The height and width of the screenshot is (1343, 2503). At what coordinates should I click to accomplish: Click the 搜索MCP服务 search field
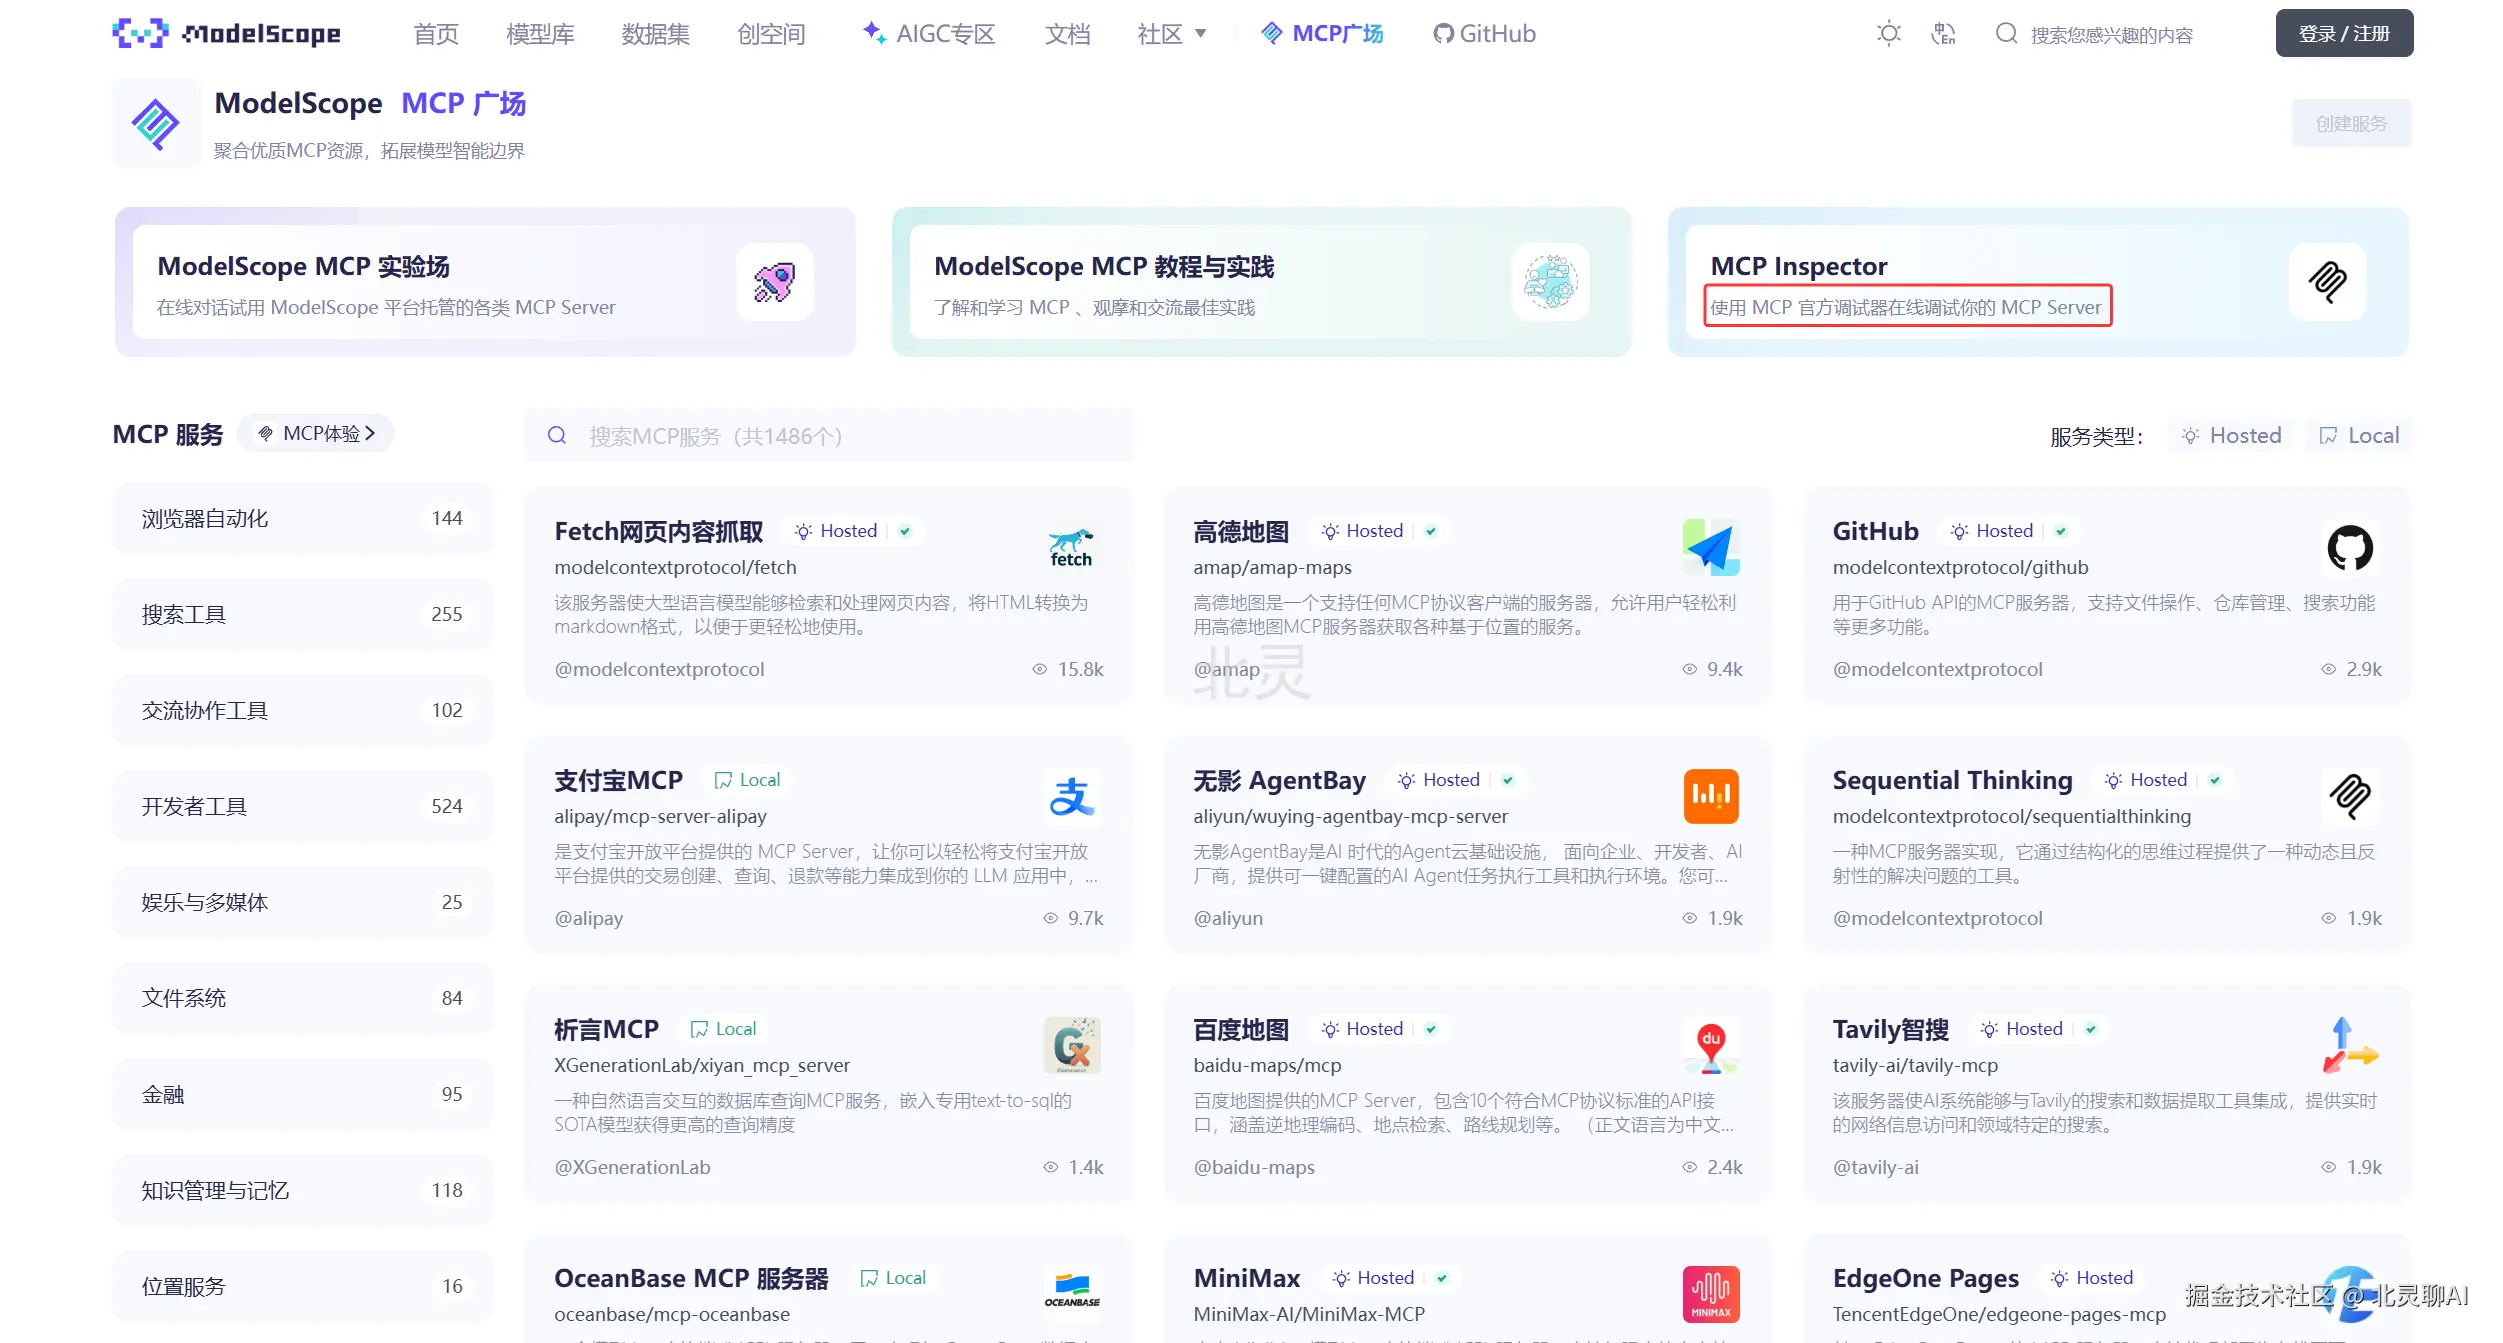(x=828, y=436)
